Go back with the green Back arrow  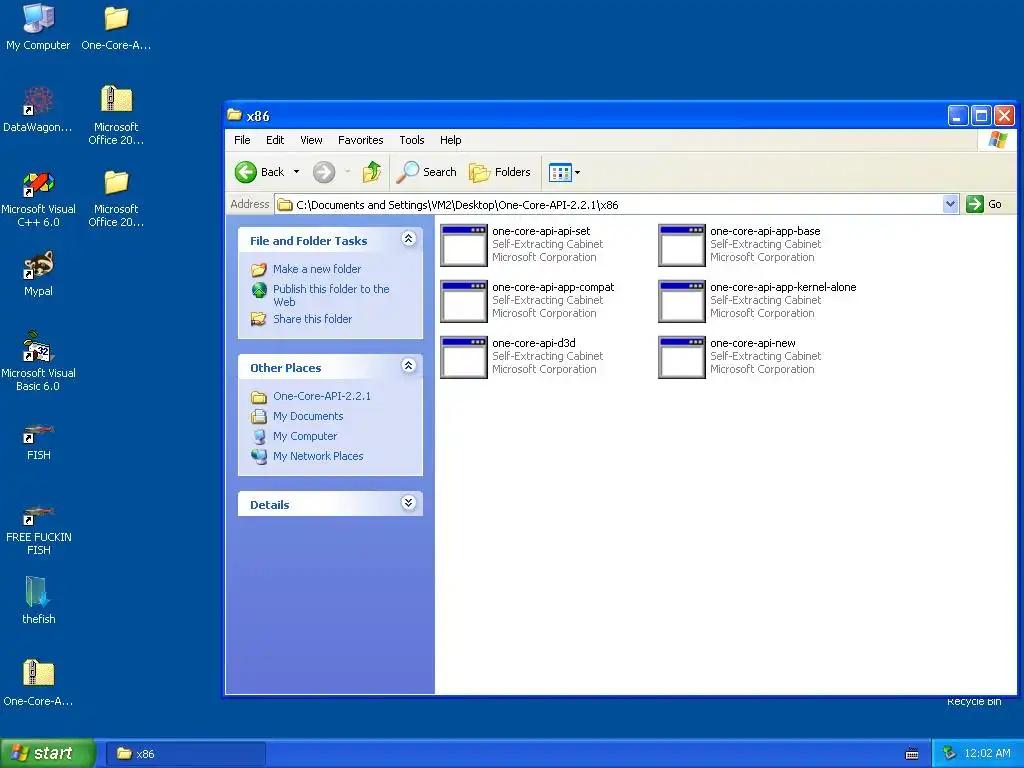point(246,172)
